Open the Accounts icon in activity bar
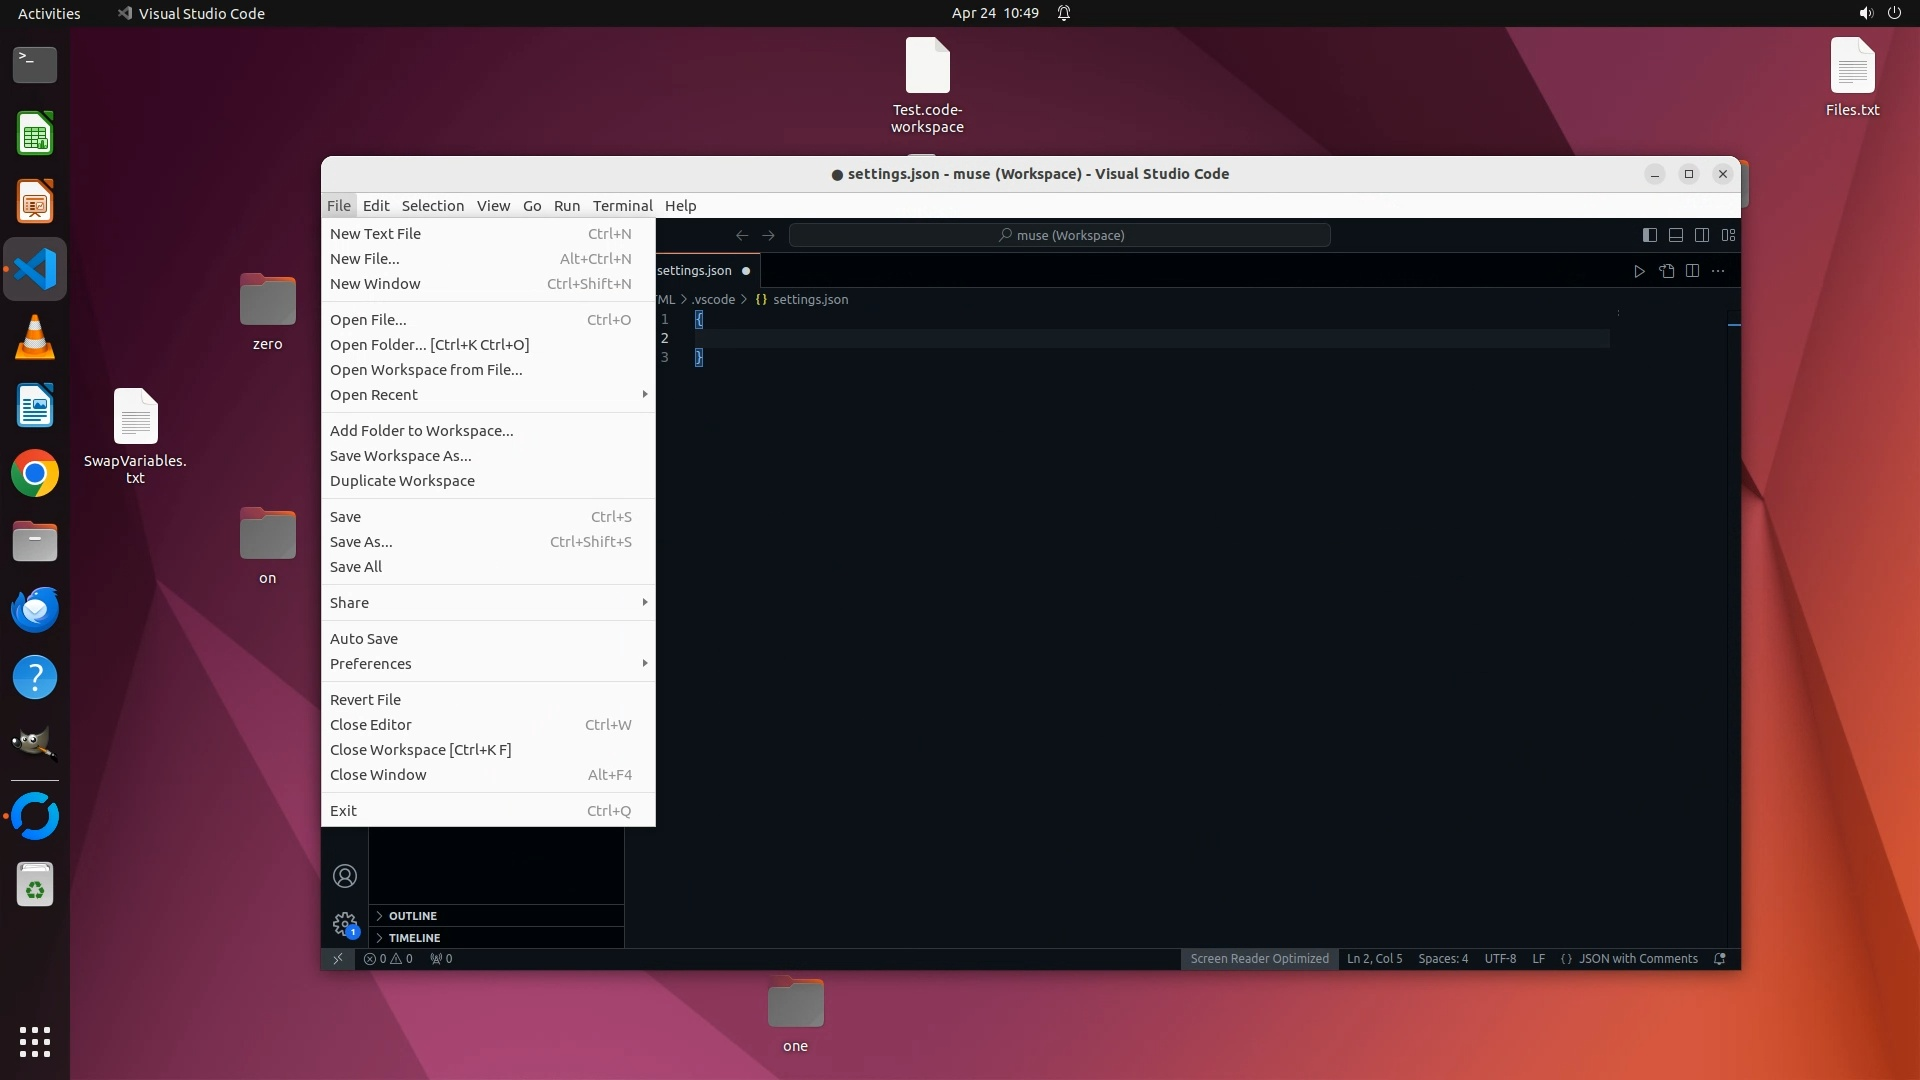 tap(345, 876)
